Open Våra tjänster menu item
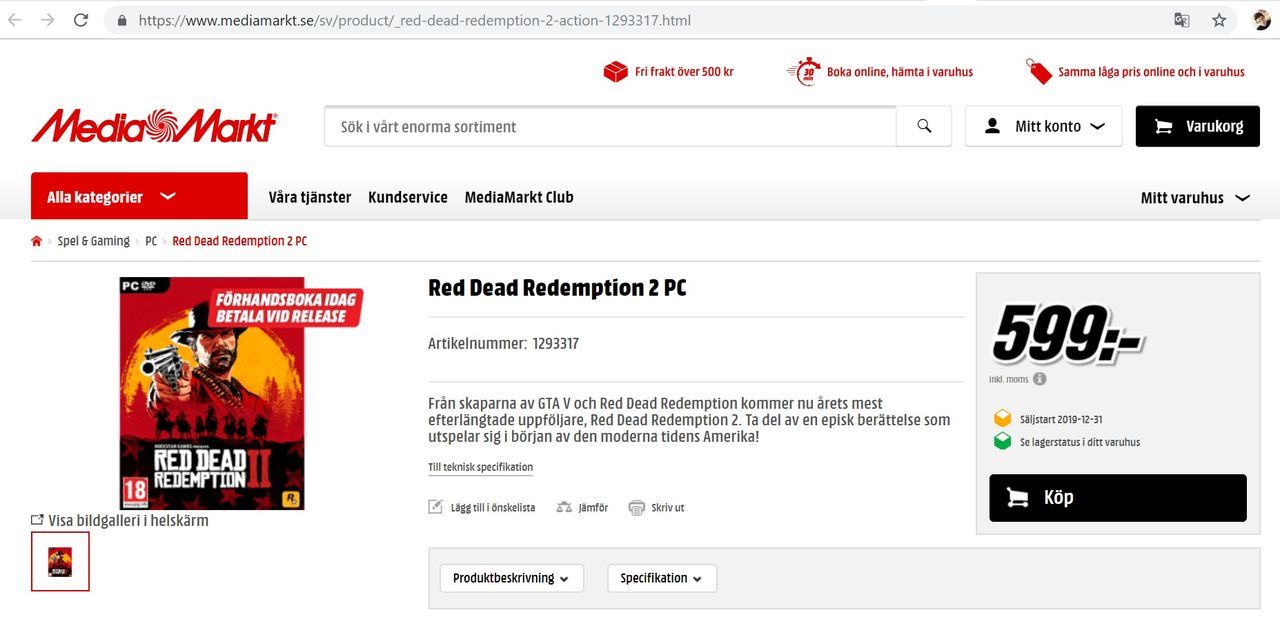Screen dimensions: 1280x619 [310, 197]
